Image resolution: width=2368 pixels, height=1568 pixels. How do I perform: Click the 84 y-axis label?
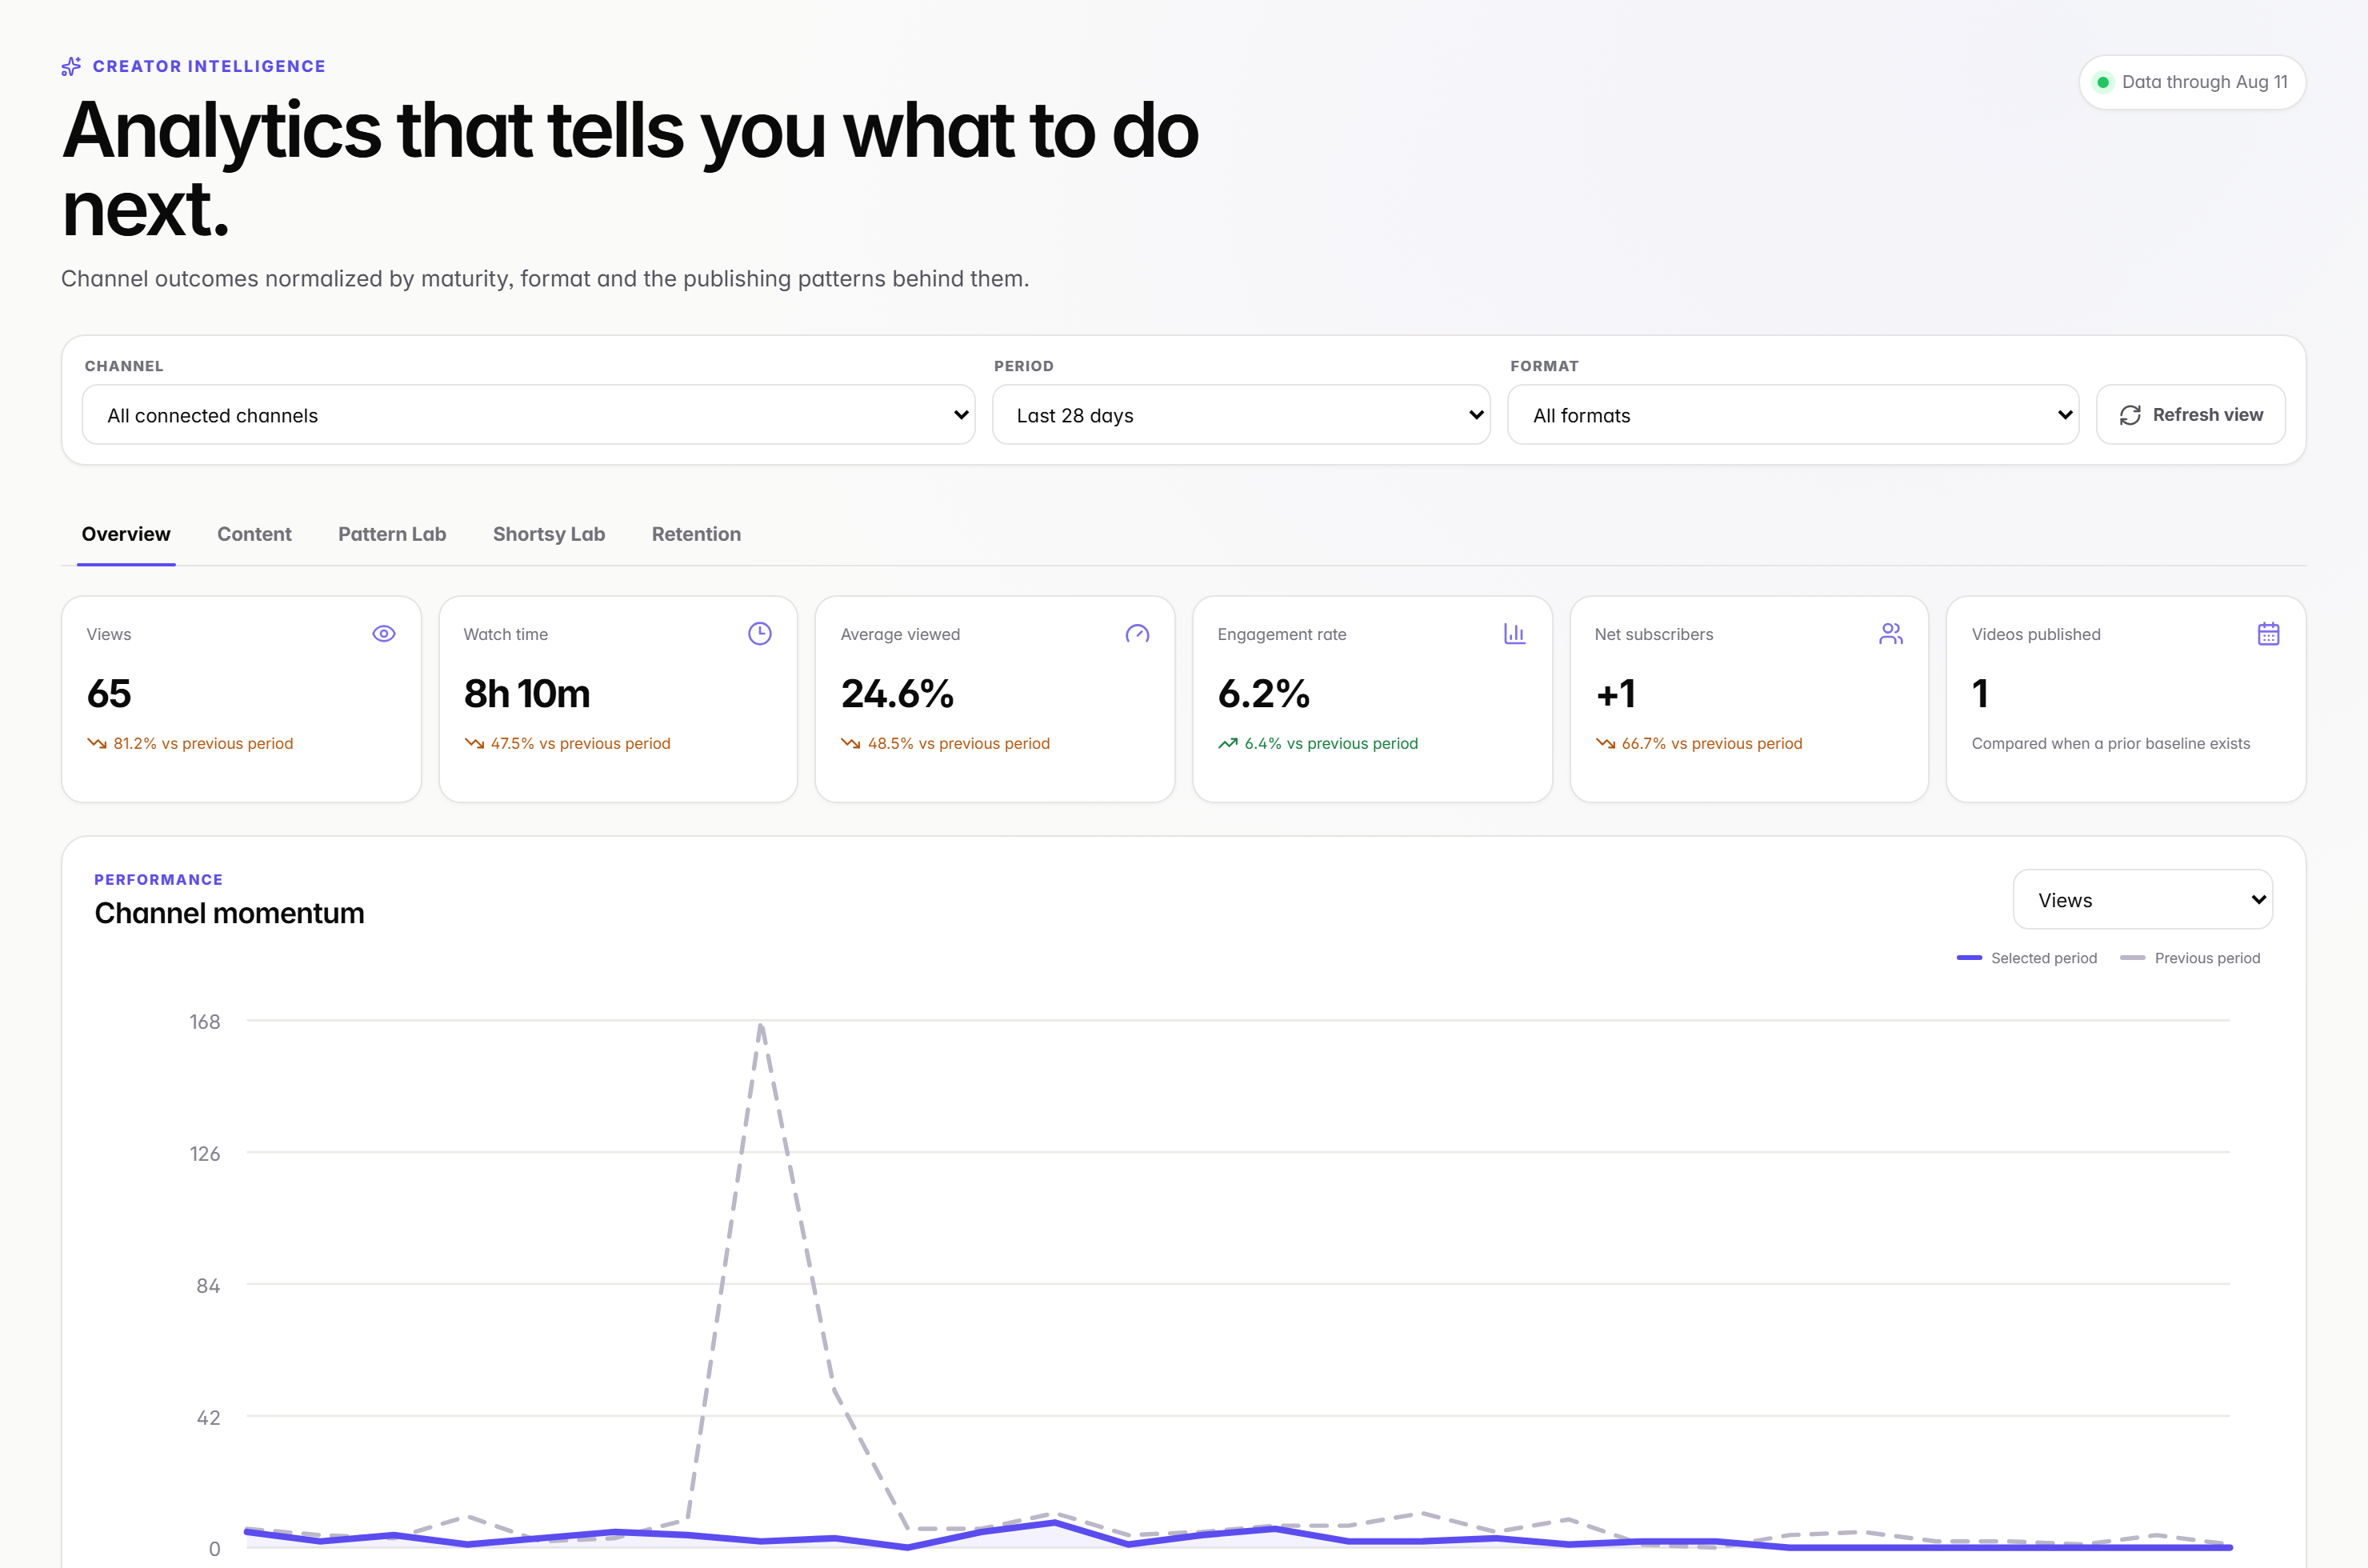[x=208, y=1285]
